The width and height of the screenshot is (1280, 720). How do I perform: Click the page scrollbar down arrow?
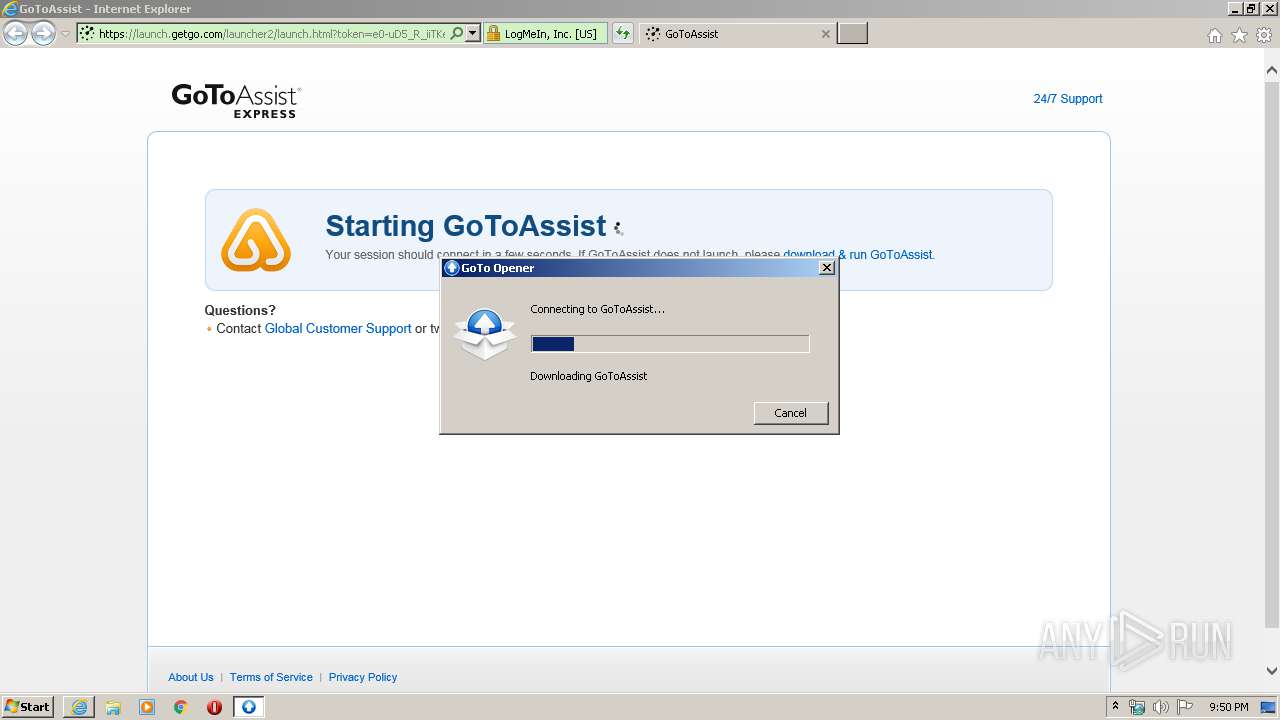[x=1271, y=671]
